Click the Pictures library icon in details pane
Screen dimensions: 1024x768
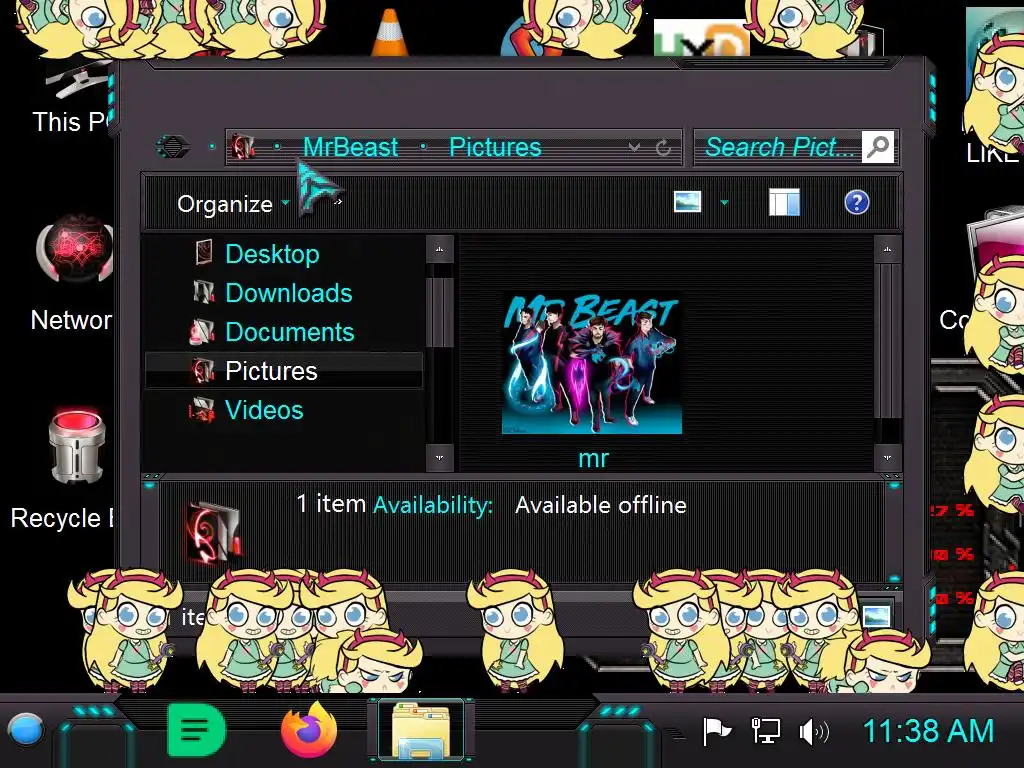[214, 533]
